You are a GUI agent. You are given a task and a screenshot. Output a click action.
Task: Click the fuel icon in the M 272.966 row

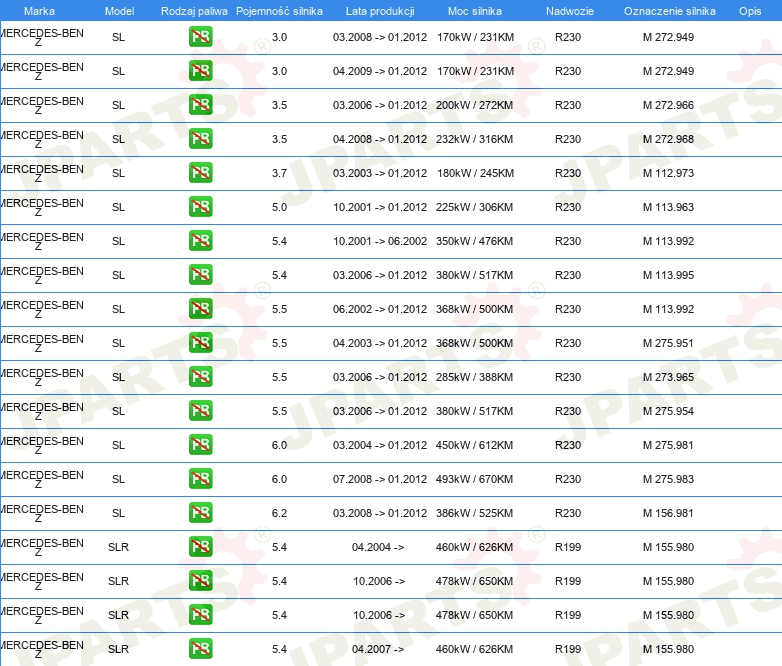point(200,105)
